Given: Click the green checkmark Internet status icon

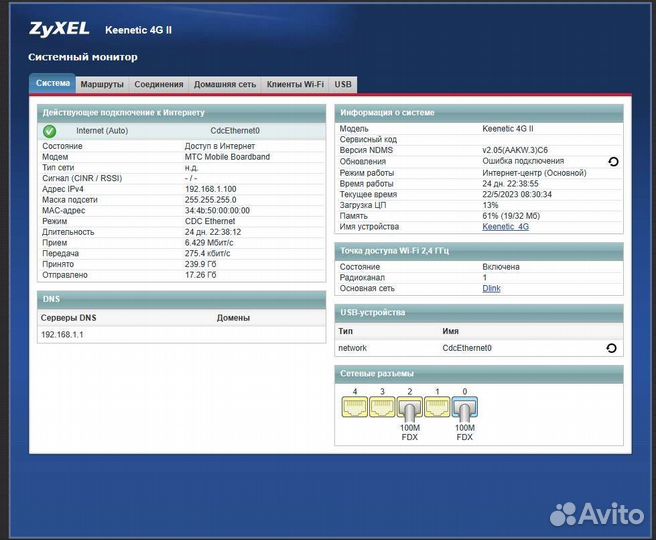Looking at the screenshot, I should click(x=49, y=131).
